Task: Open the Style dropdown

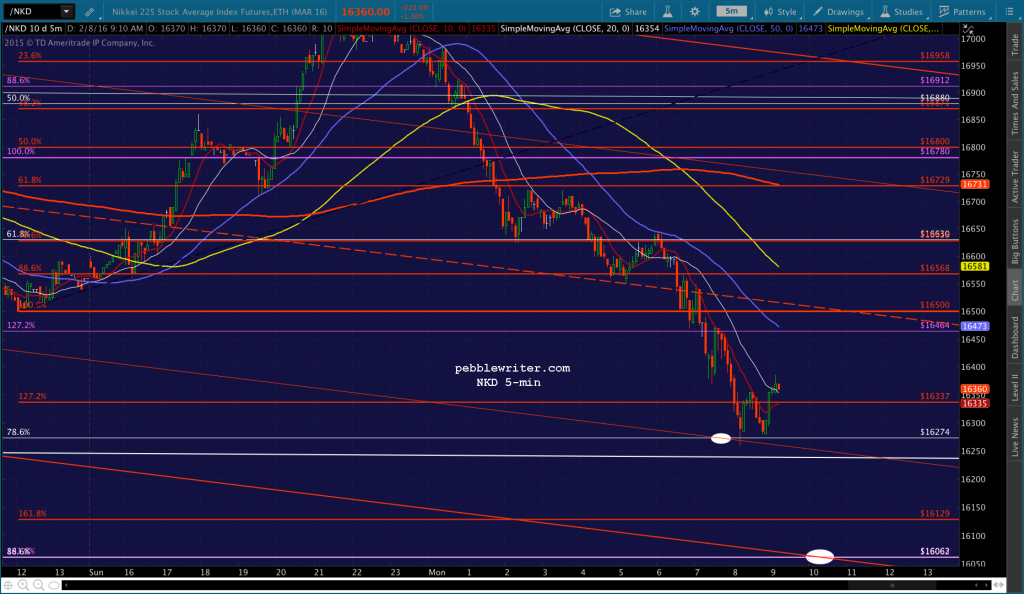Action: coord(780,12)
